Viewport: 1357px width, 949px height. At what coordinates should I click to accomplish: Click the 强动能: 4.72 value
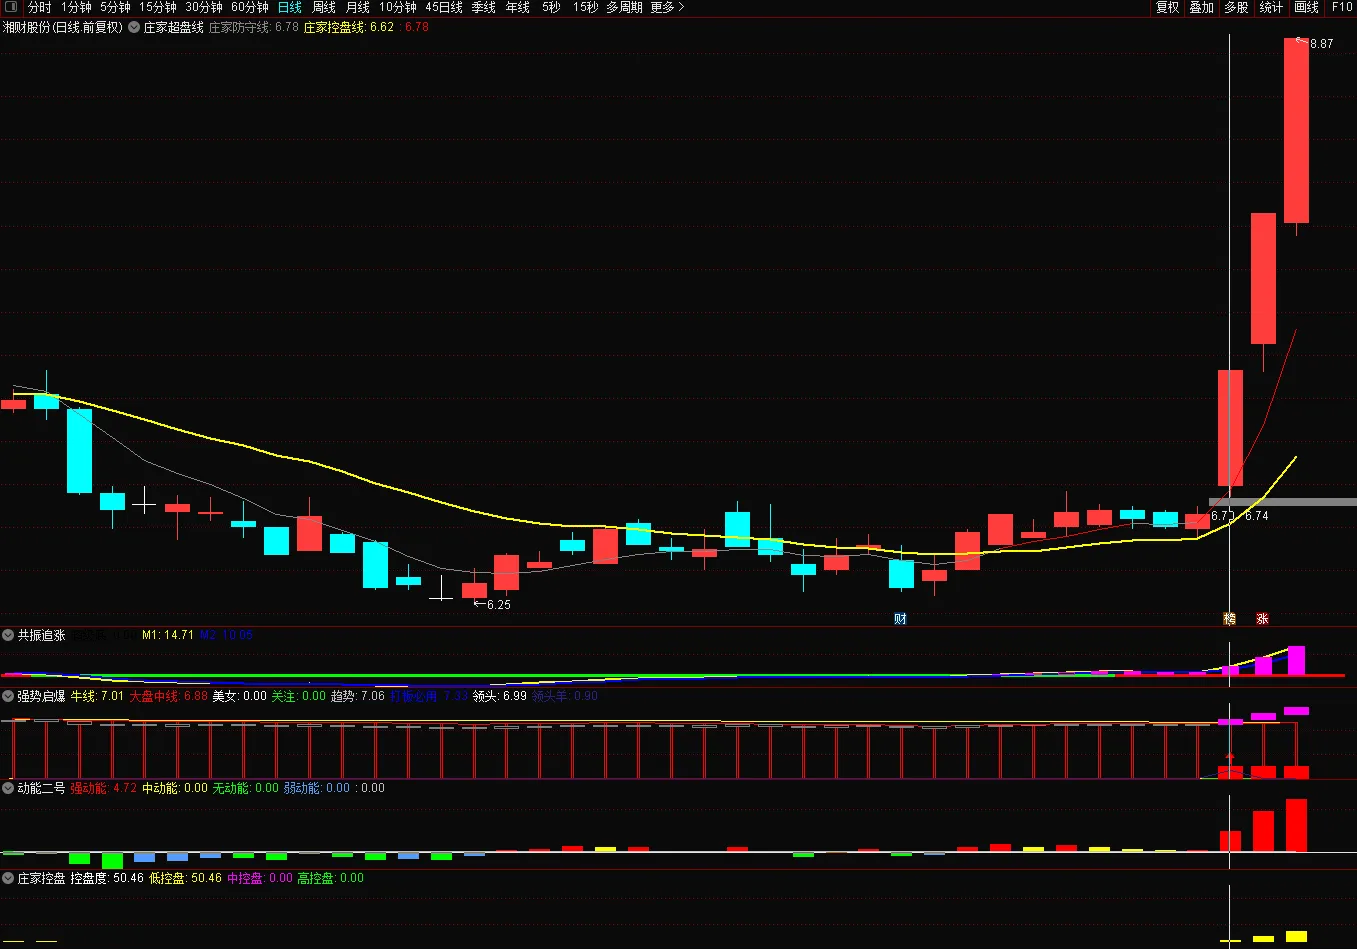tap(103, 788)
